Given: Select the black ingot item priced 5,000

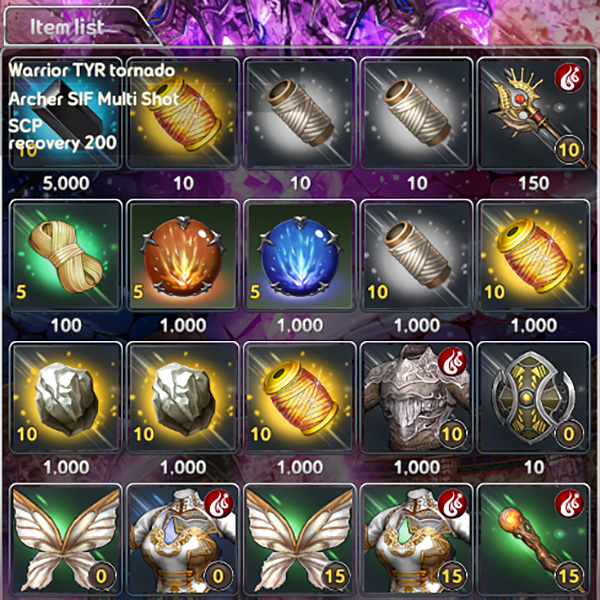Looking at the screenshot, I should [x=65, y=113].
